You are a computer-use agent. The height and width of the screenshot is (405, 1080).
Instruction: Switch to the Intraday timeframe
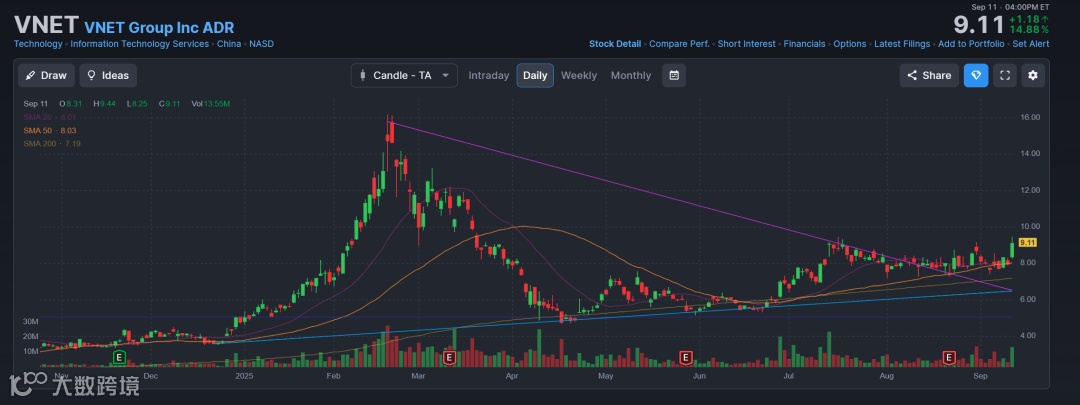[488, 76]
